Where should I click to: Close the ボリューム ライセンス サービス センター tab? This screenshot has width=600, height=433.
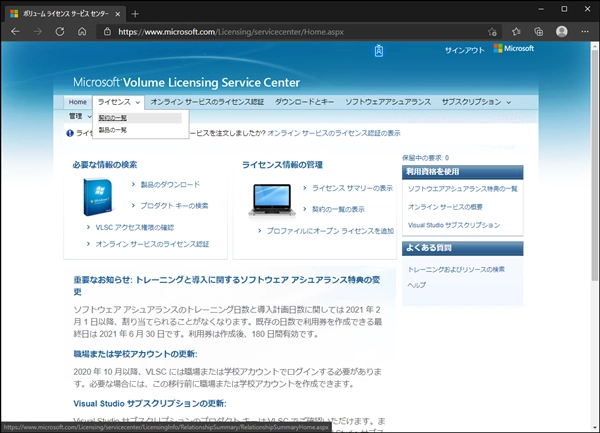118,14
